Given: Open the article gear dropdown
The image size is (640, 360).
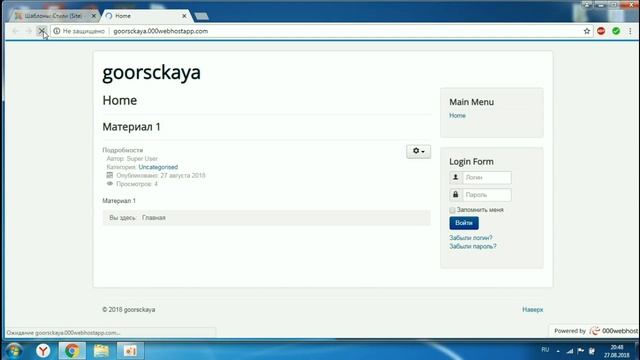Looking at the screenshot, I should click(418, 151).
